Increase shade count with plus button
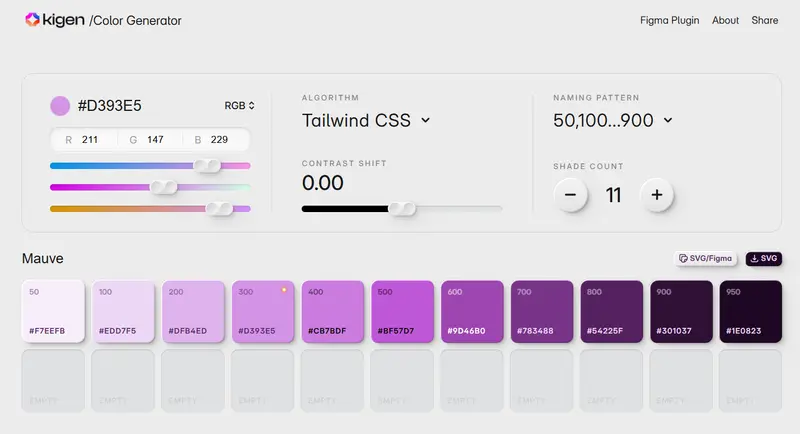The image size is (800, 434). 656,195
